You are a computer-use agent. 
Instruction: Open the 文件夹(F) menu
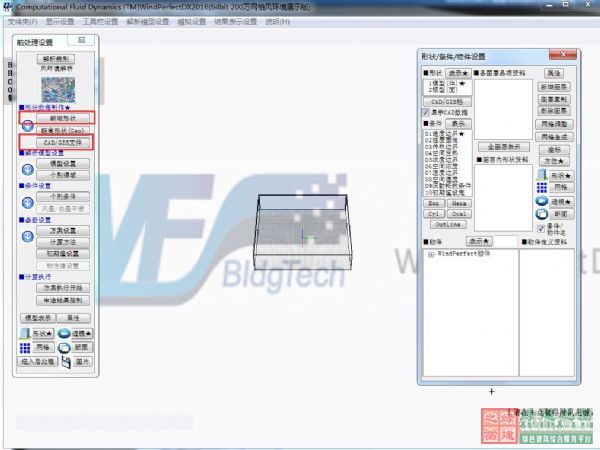pyautogui.click(x=23, y=21)
